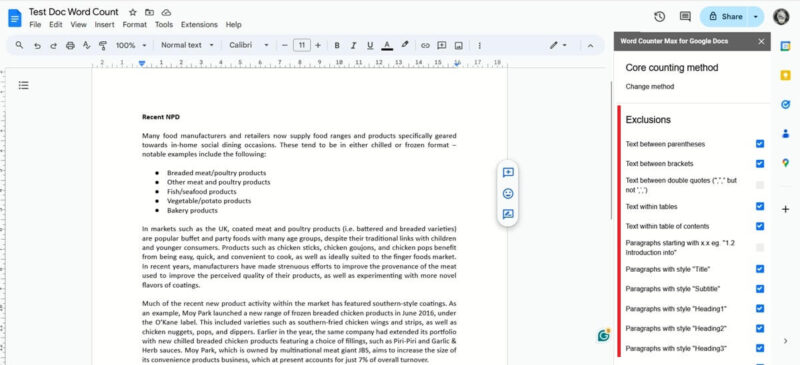
Task: Open version history clock icon
Action: (659, 17)
